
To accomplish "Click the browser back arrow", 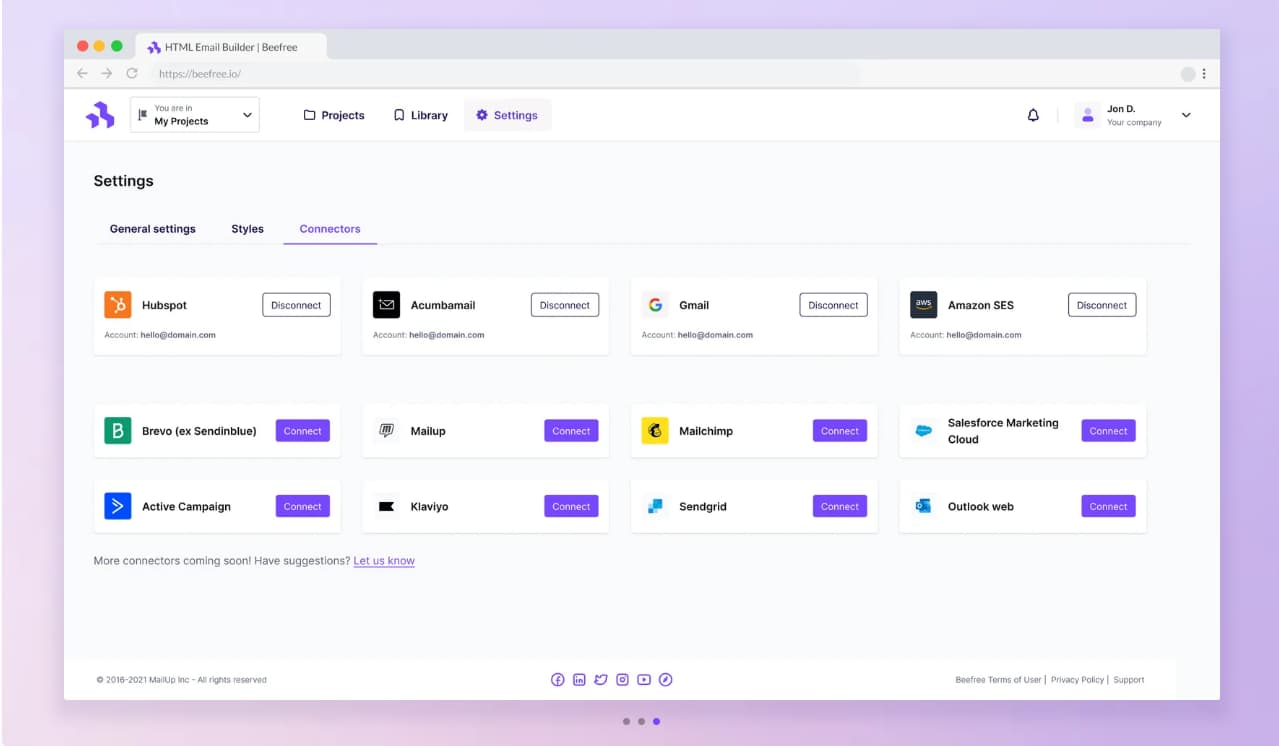I will pos(83,73).
